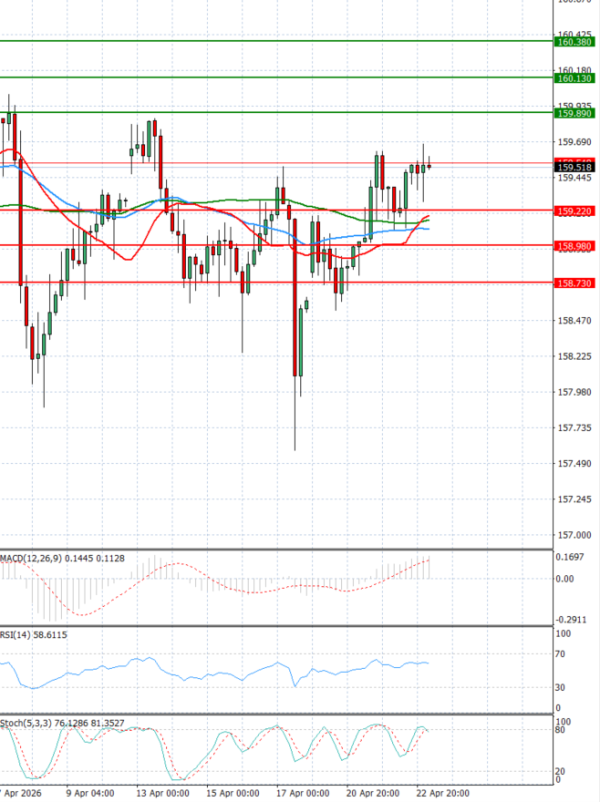This screenshot has height=802, width=600.
Task: Click the 158.730 red support price label
Action: coord(576,283)
